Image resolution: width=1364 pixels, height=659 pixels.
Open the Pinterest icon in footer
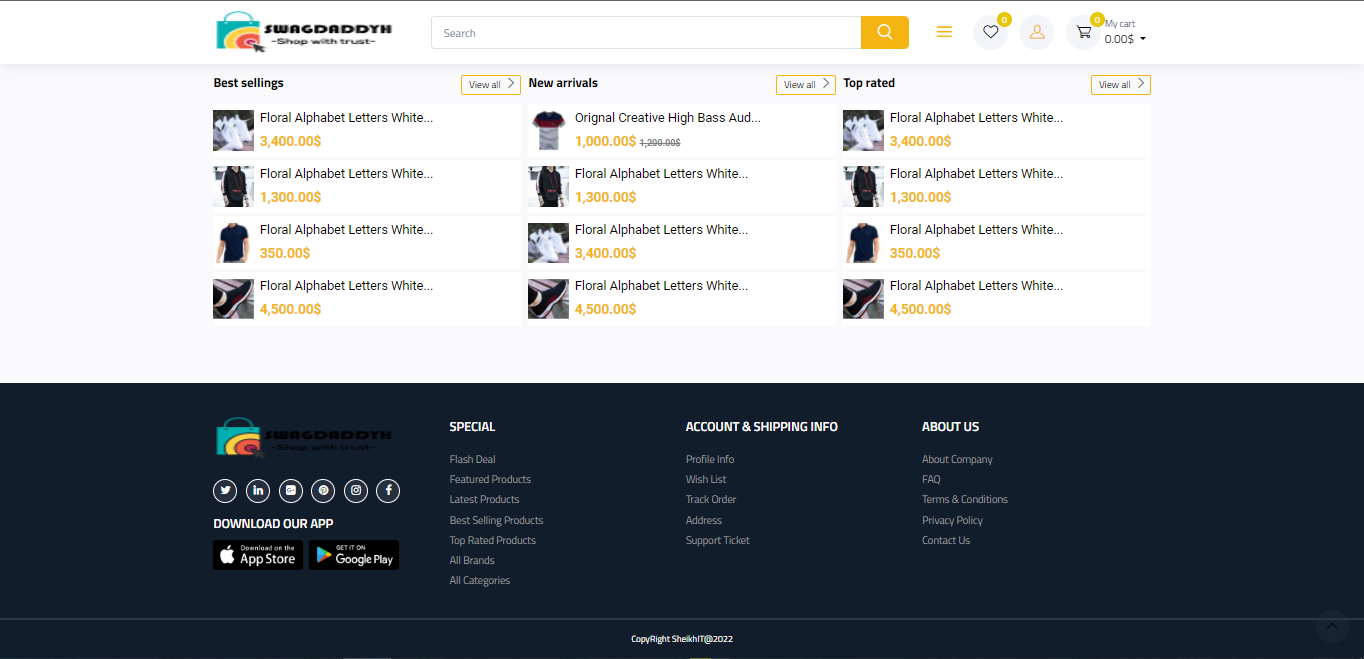pyautogui.click(x=323, y=490)
